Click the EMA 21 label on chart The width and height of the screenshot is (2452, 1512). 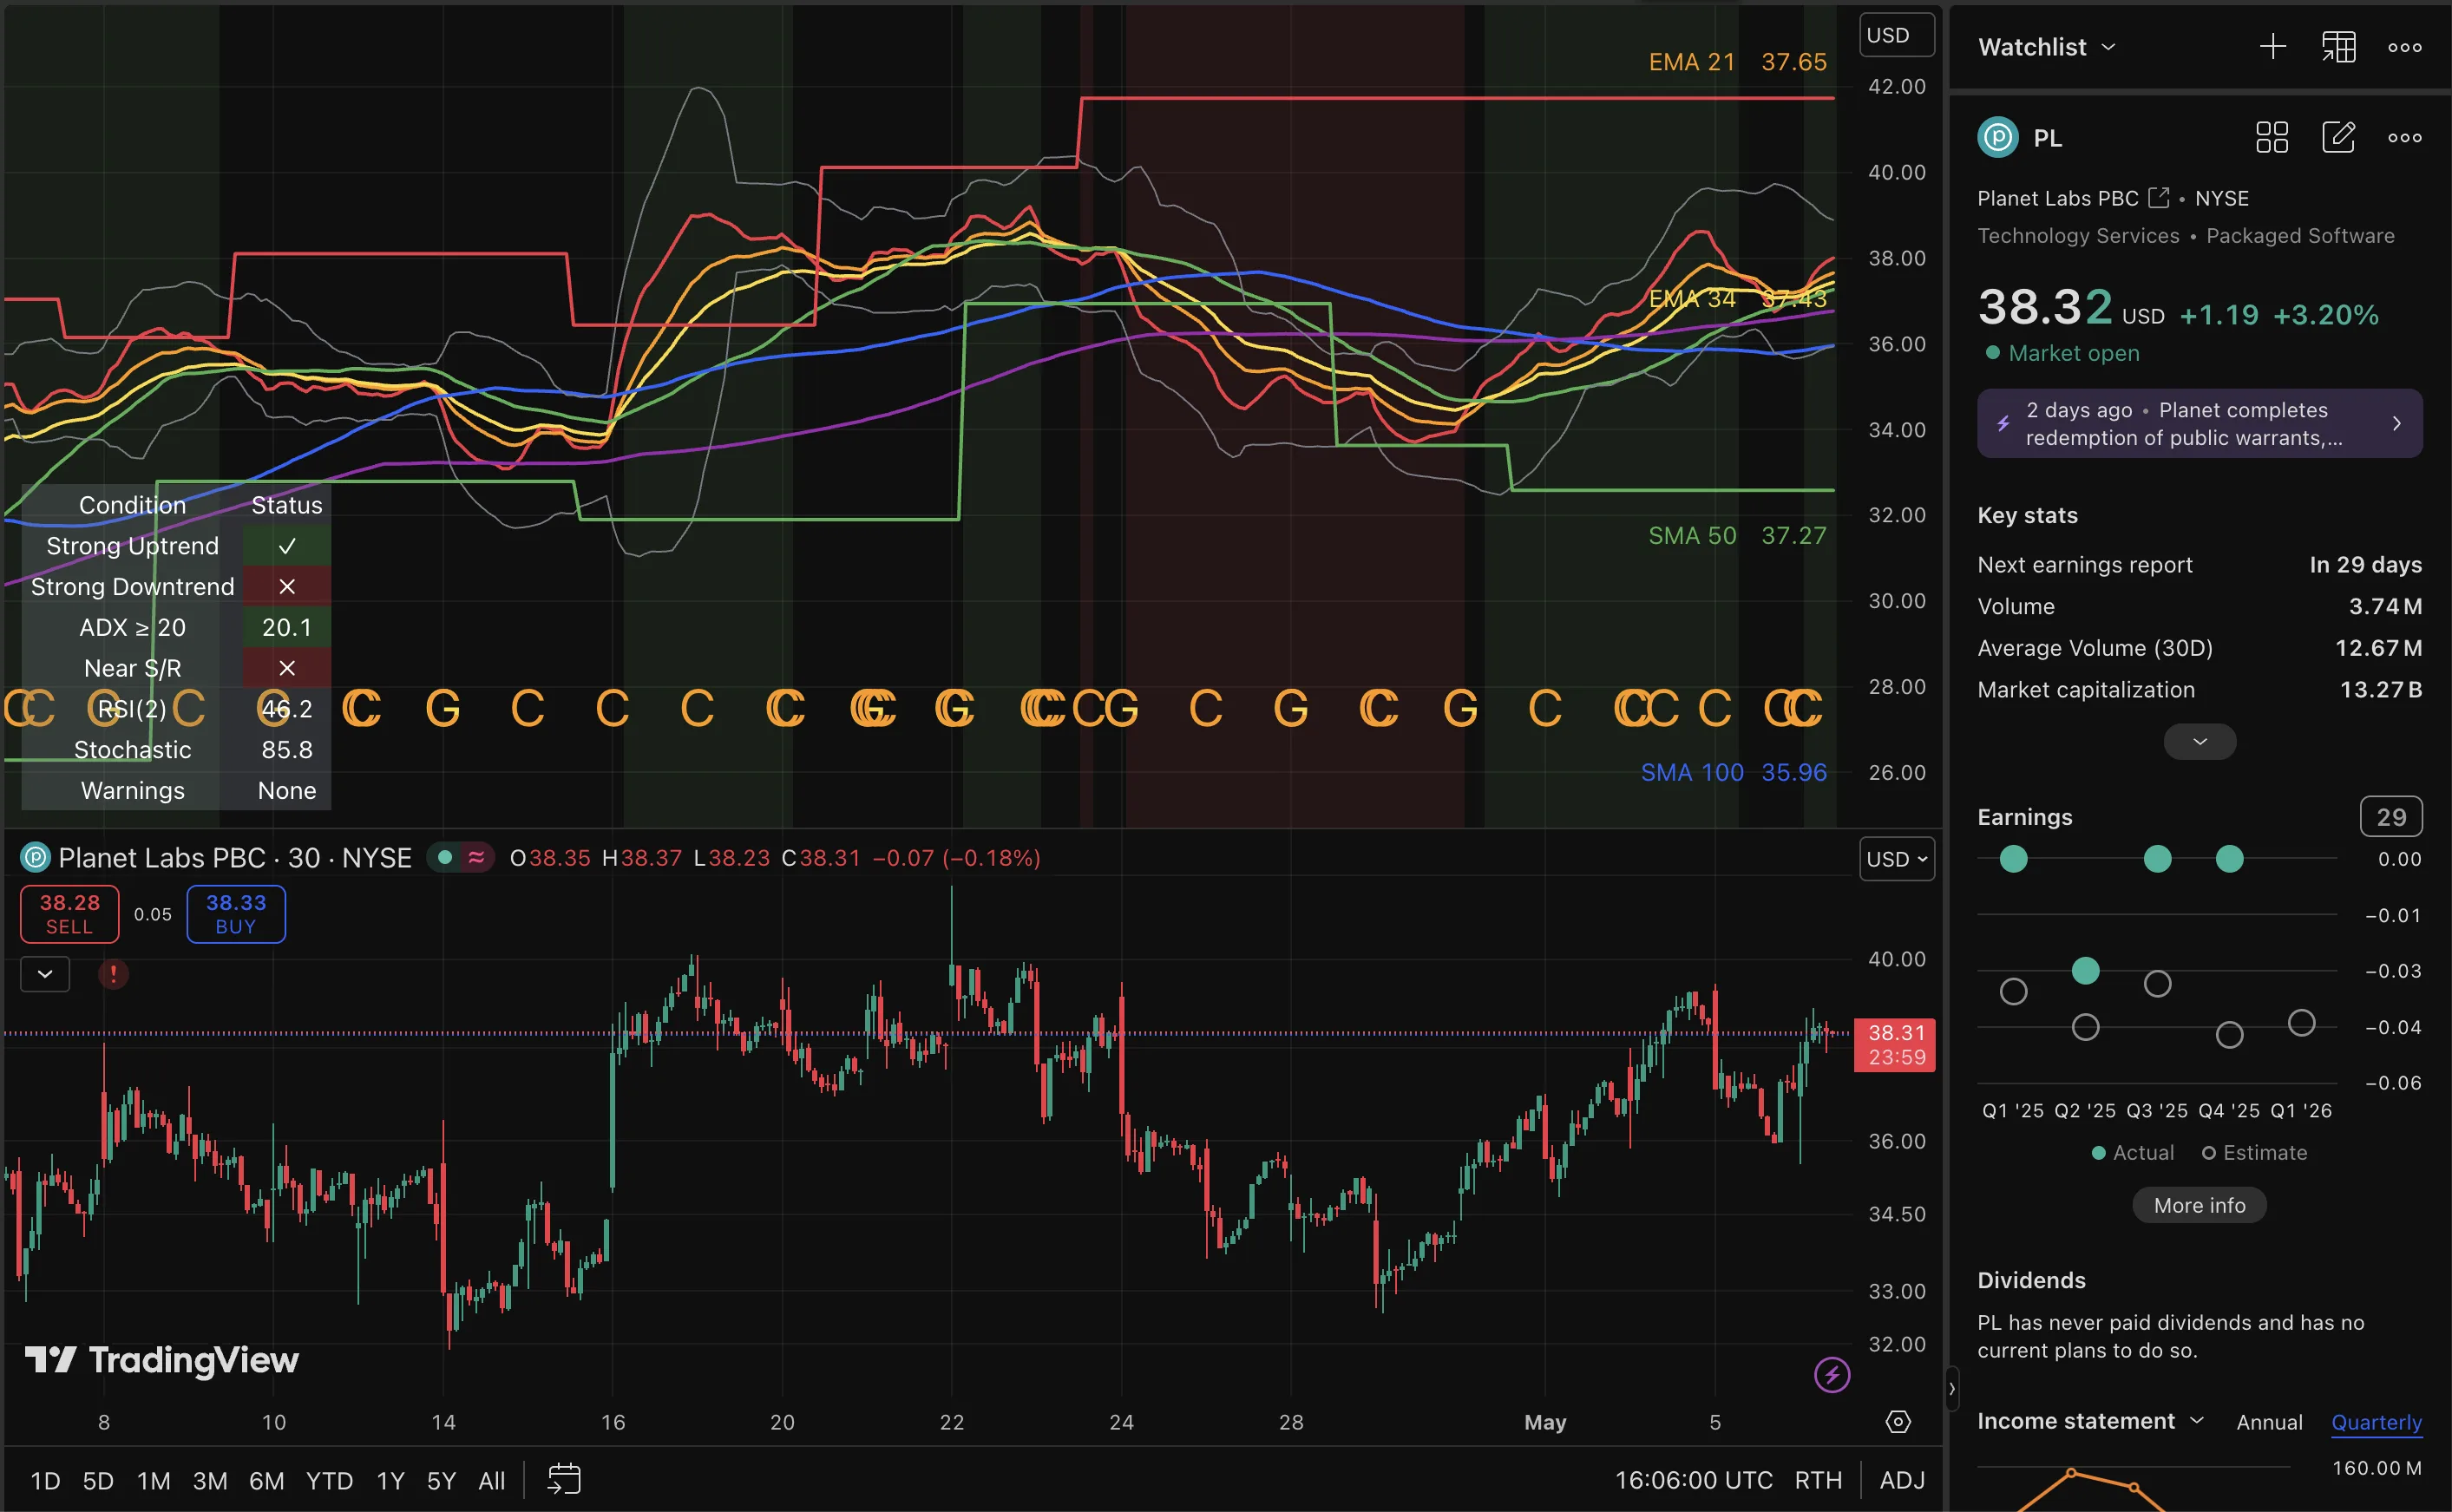tap(1691, 62)
